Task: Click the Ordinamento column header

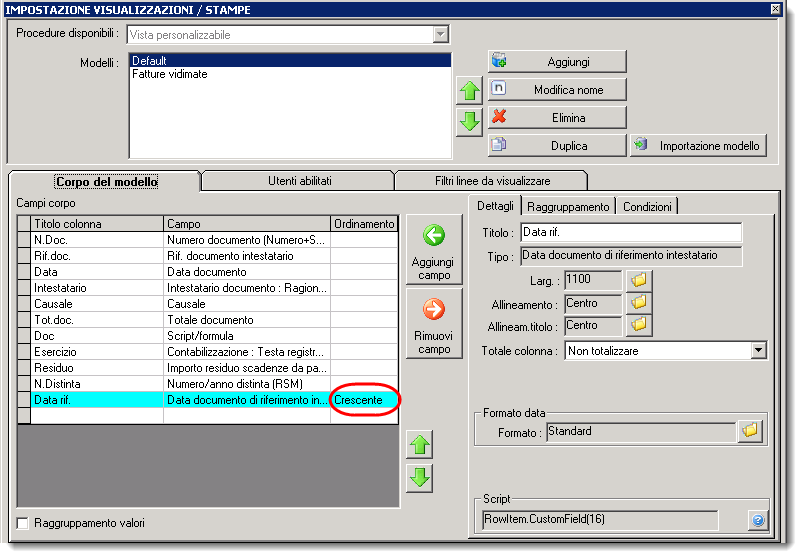Action: pyautogui.click(x=364, y=224)
